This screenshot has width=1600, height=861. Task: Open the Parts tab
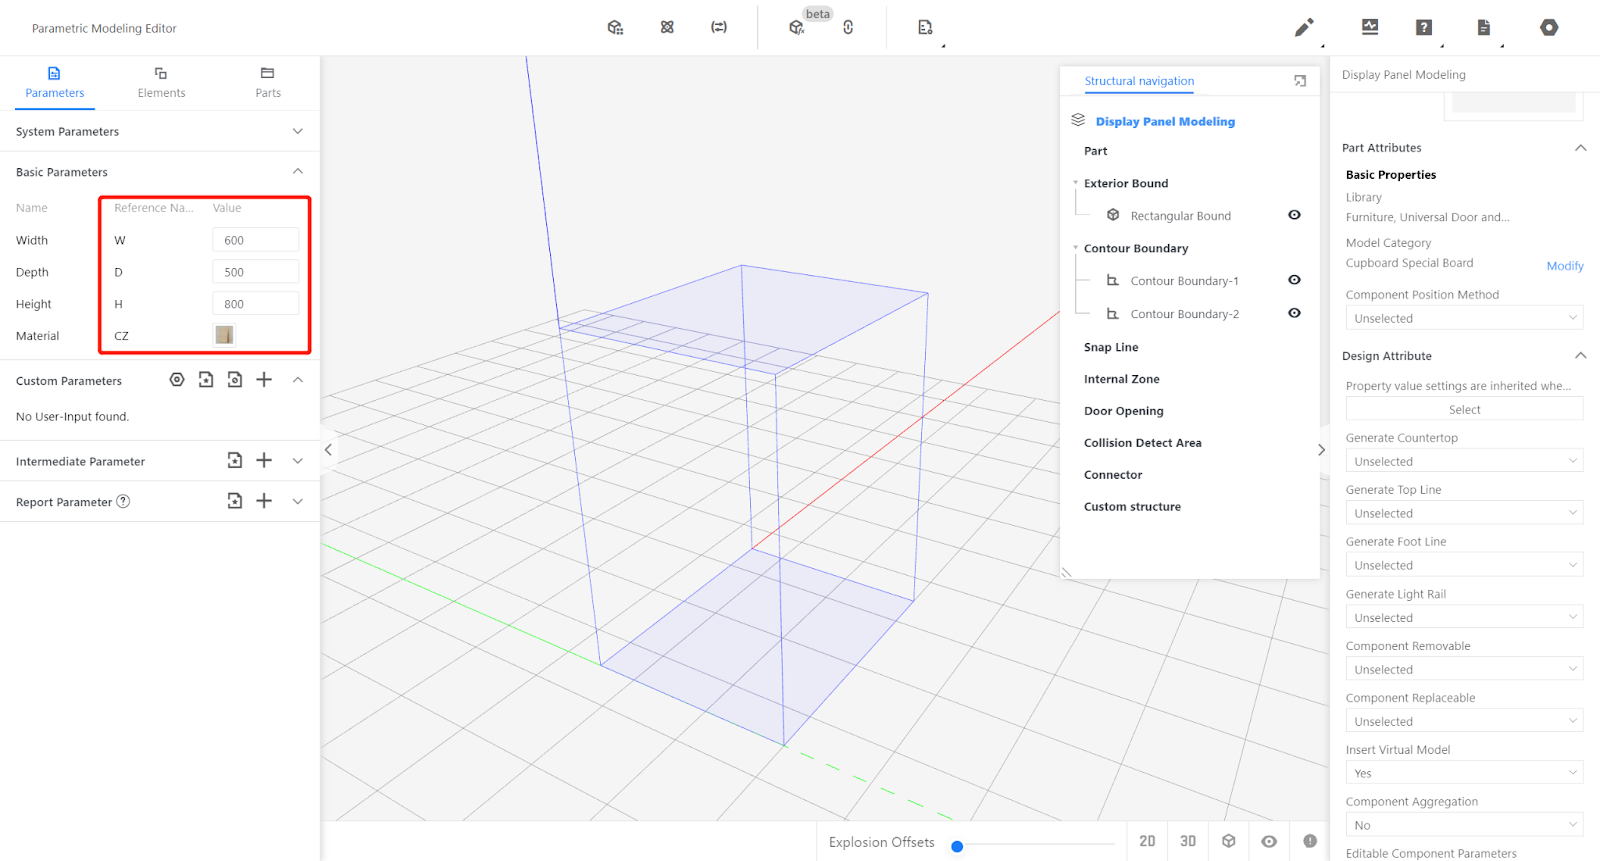[268, 83]
